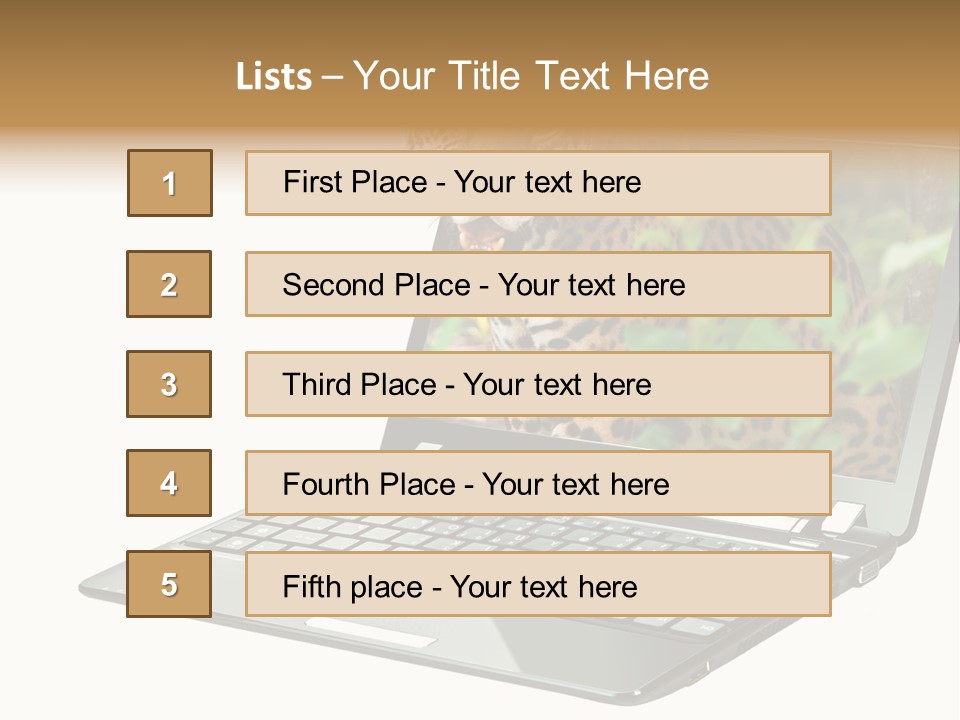The image size is (960, 720).
Task: Click the bold word Lists in title
Action: (274, 77)
